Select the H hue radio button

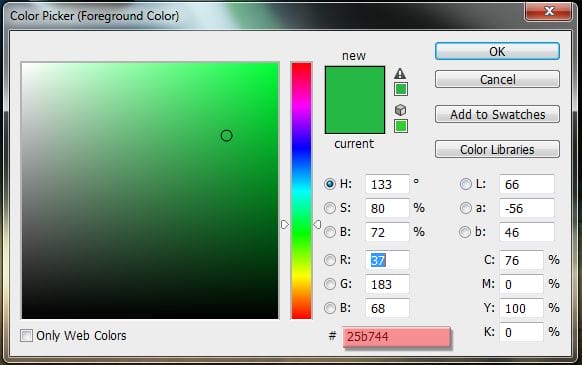[330, 184]
